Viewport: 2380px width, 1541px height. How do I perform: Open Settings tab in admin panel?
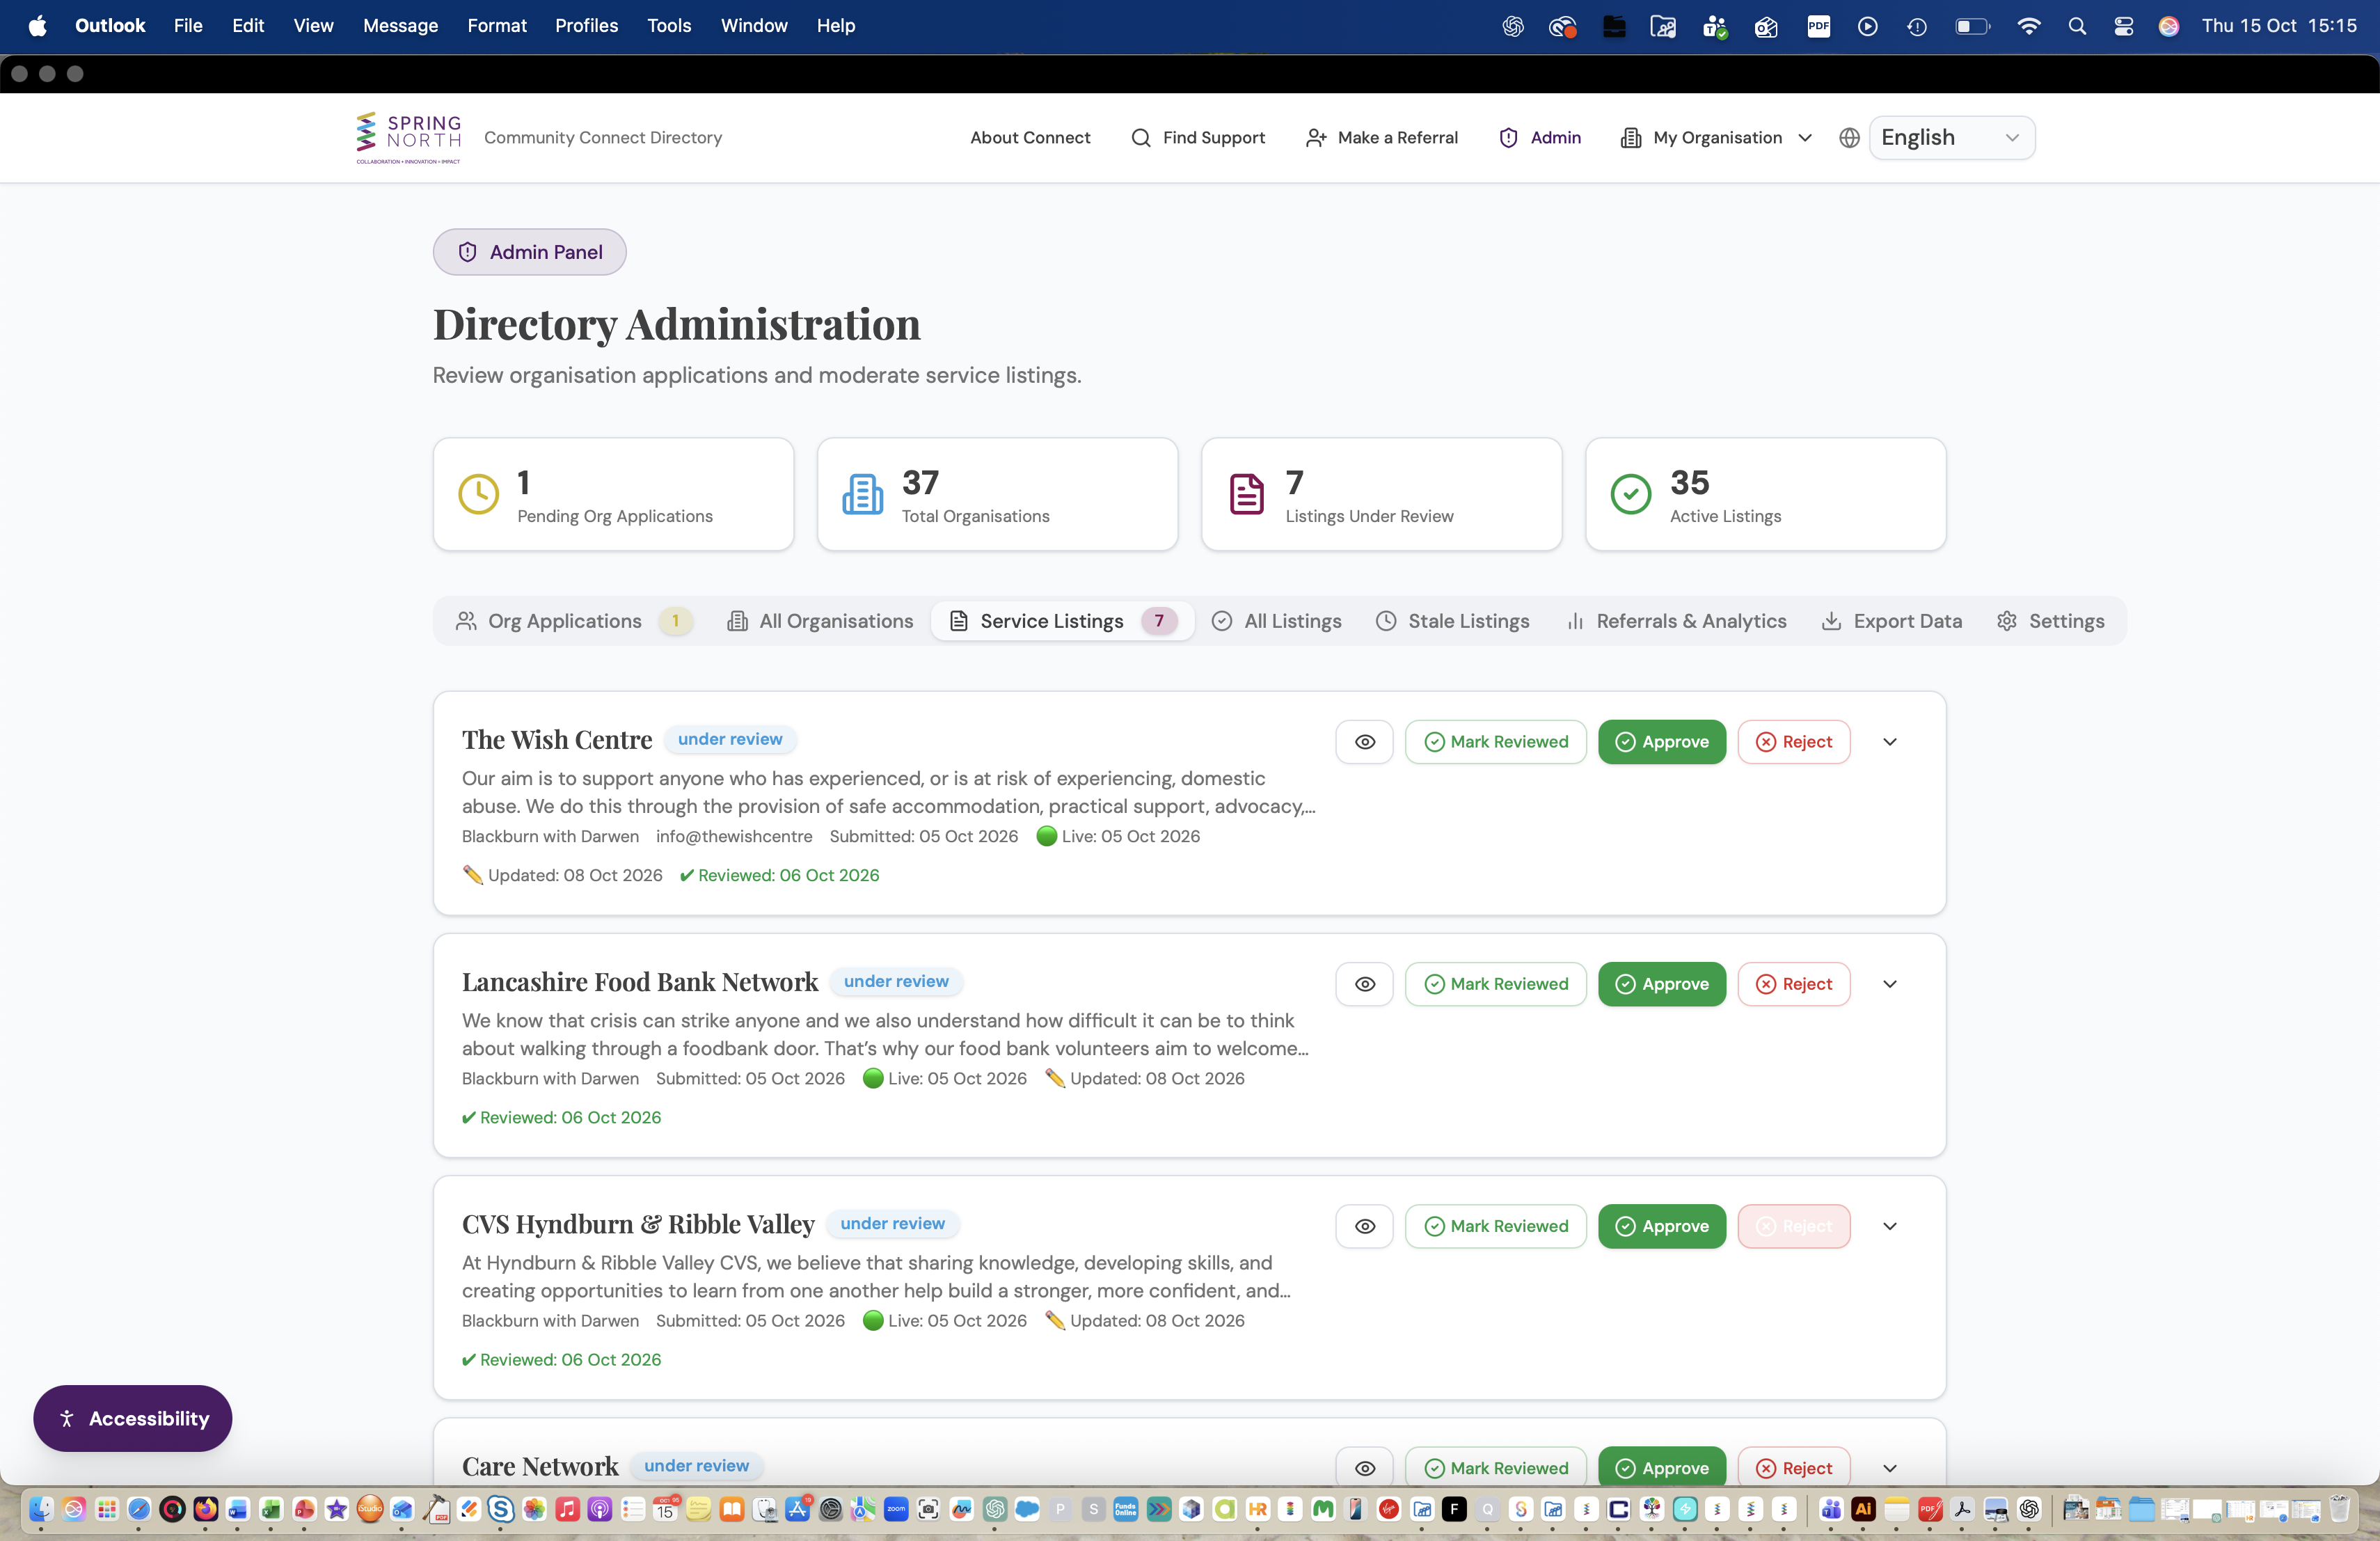(2051, 621)
